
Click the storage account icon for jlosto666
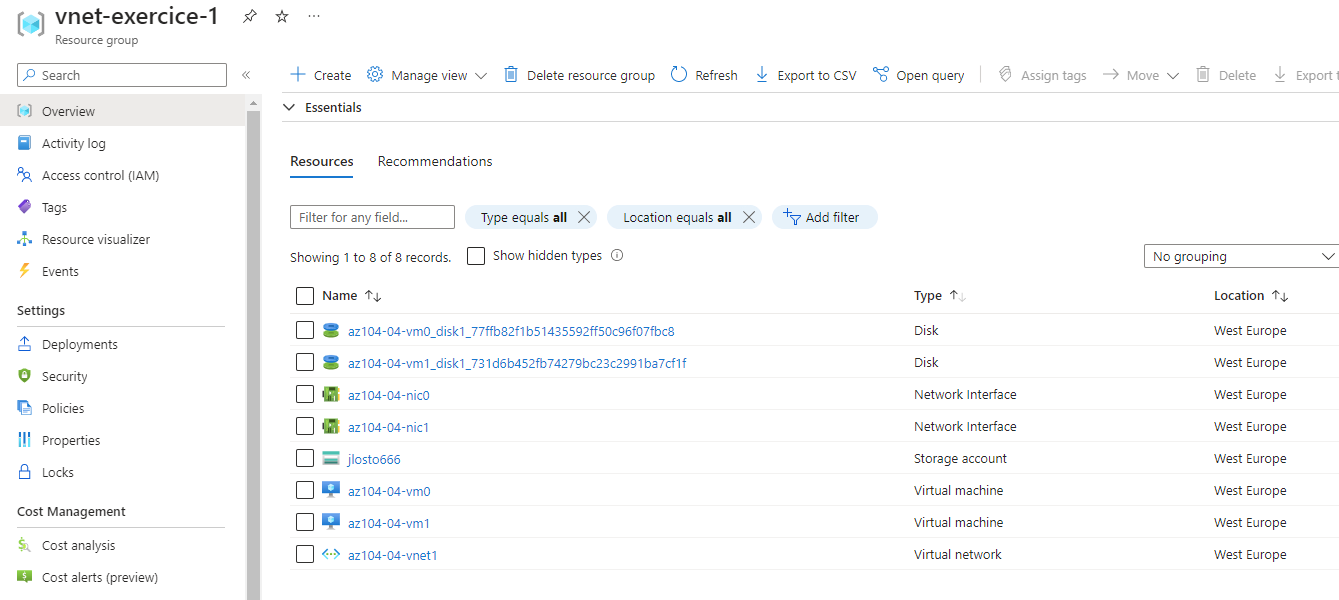(331, 458)
